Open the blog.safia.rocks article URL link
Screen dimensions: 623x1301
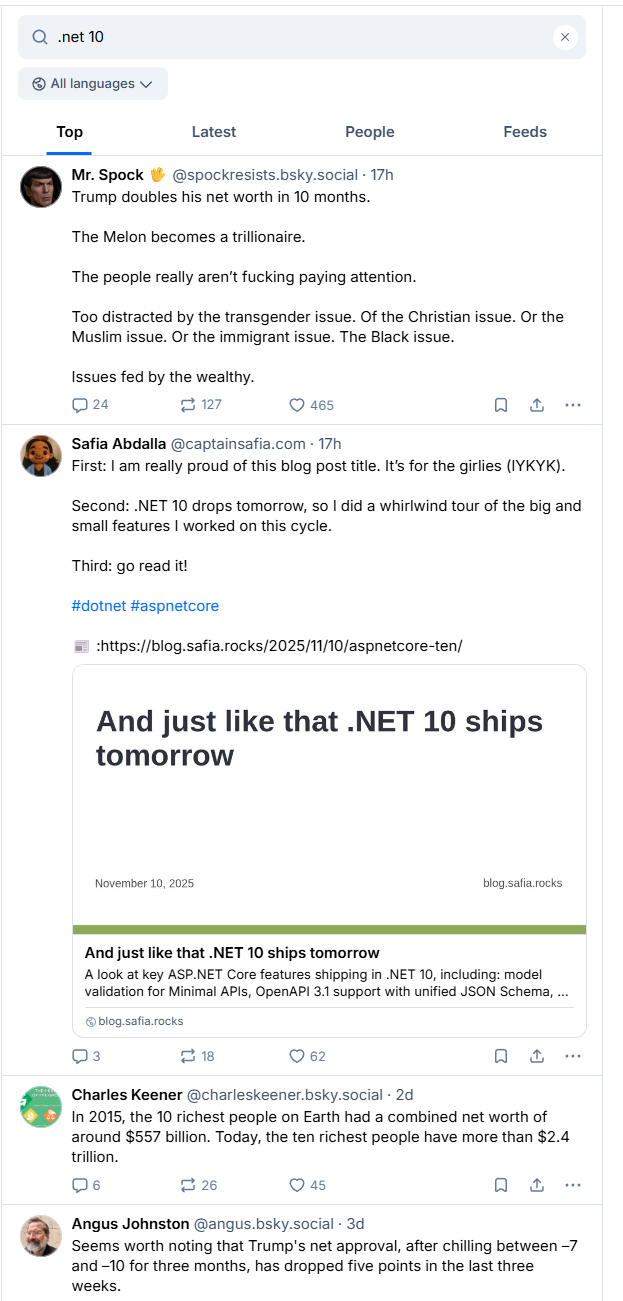click(279, 646)
